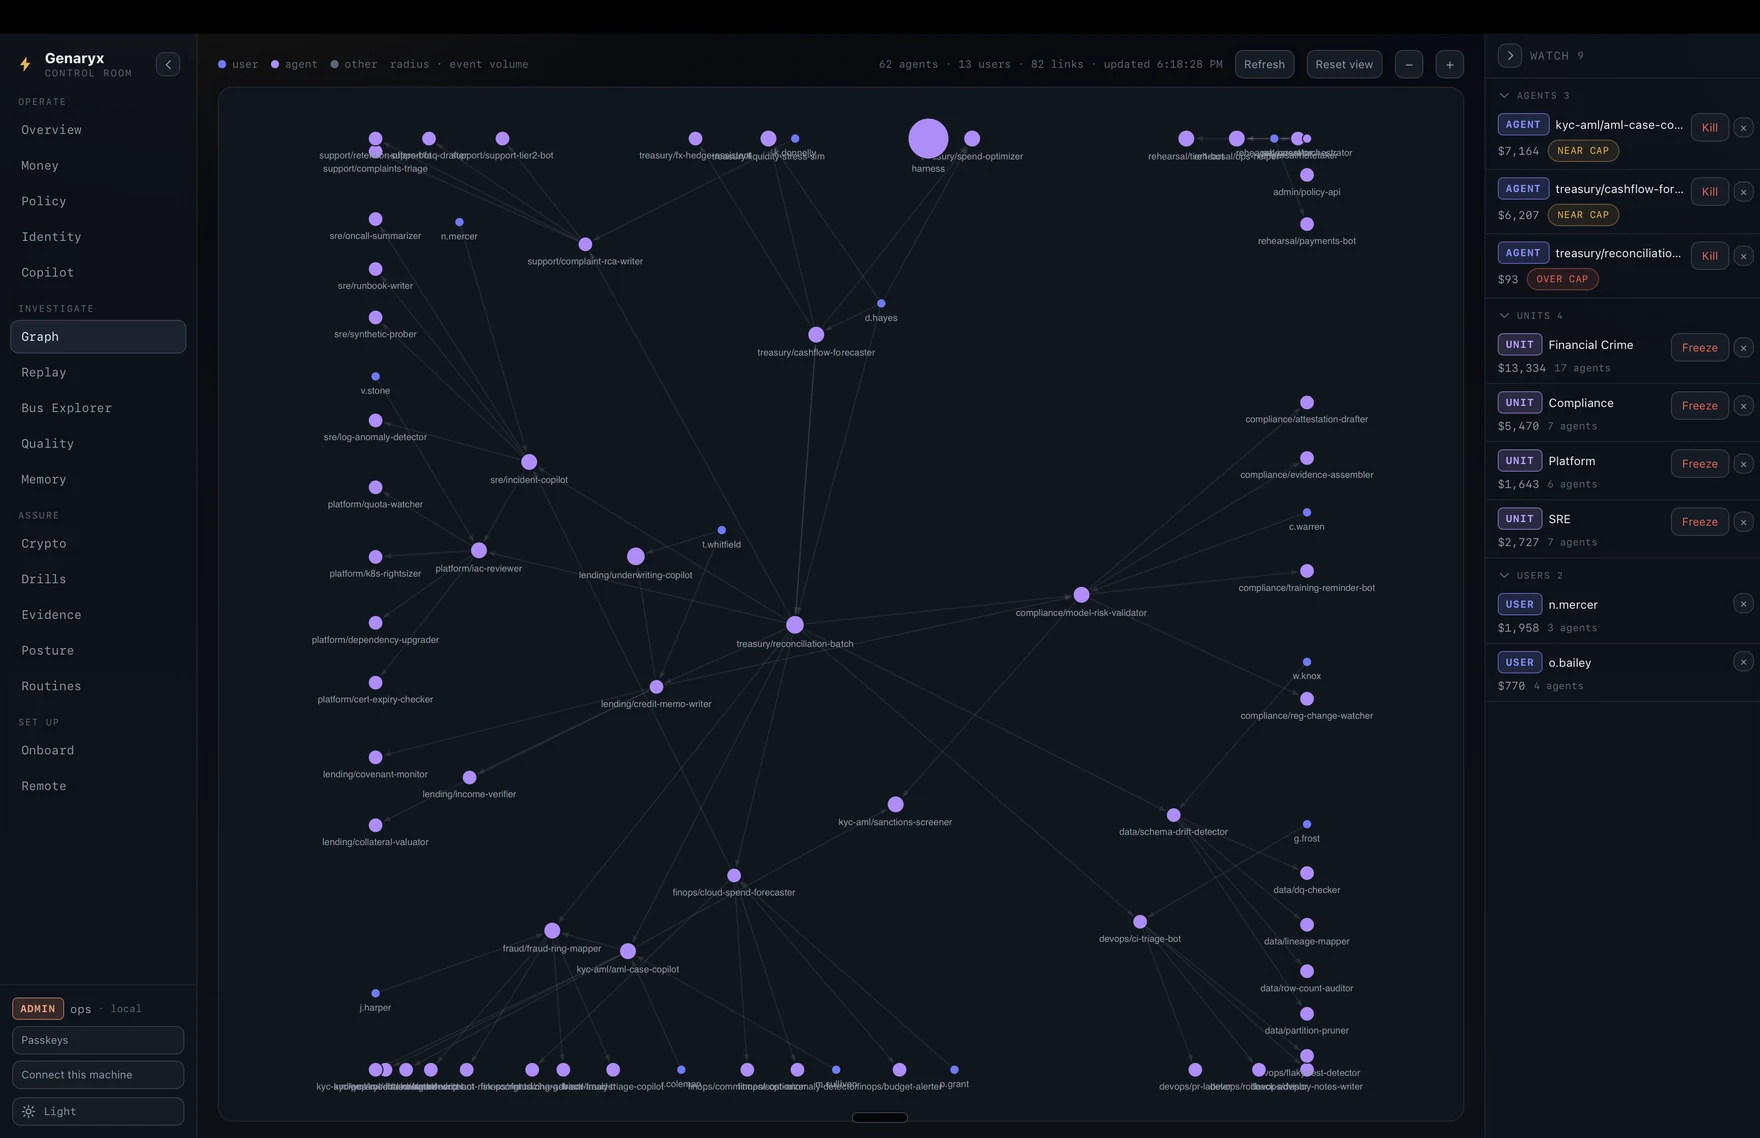Freeze the Platform unit

click(1700, 463)
